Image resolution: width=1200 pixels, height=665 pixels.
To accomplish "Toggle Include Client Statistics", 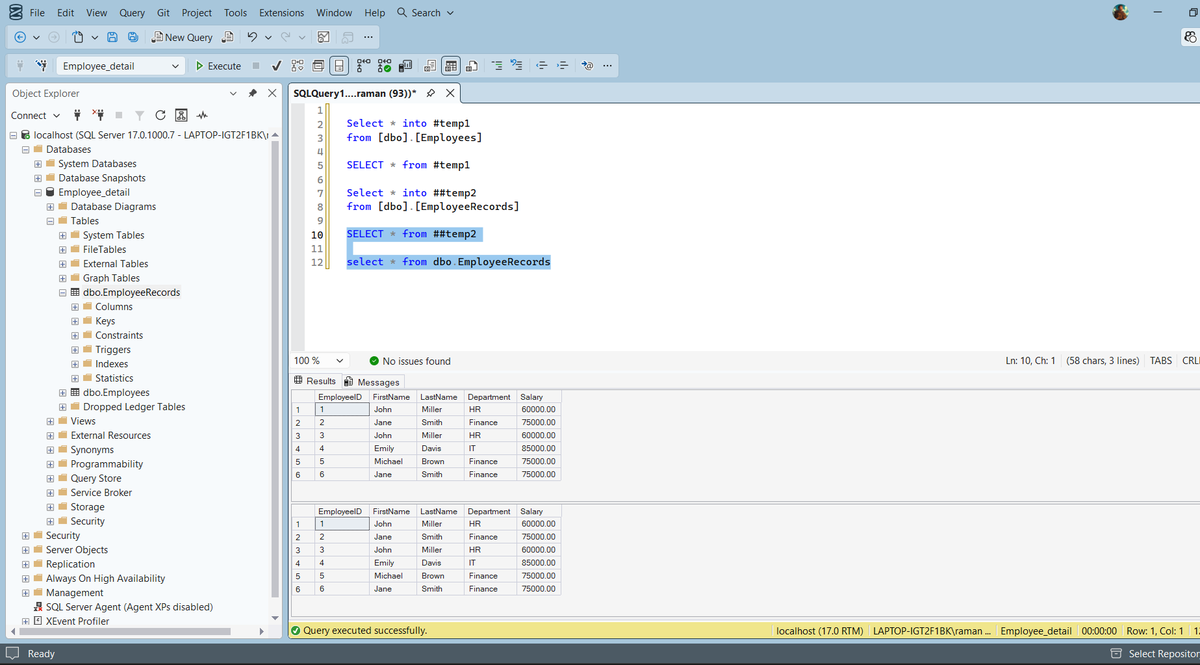I will point(405,66).
